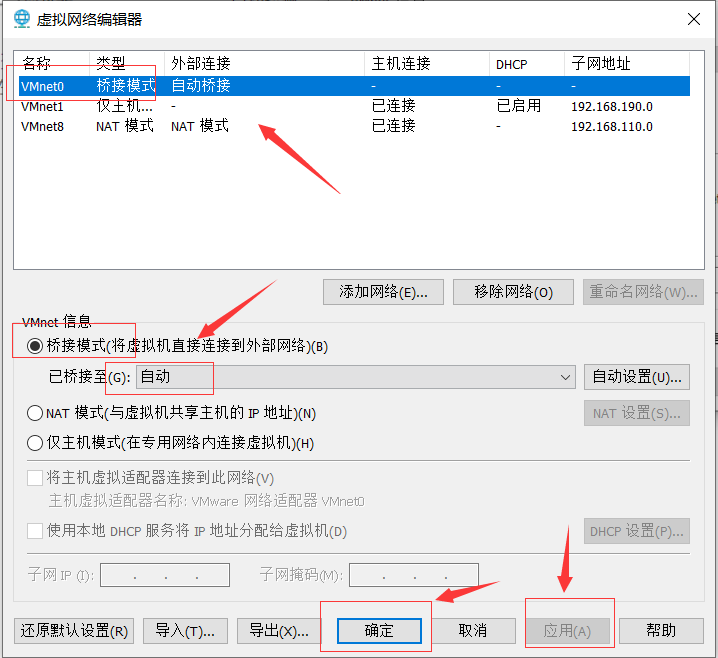Click the 自动设置 button
718x658 pixels.
[x=636, y=377]
